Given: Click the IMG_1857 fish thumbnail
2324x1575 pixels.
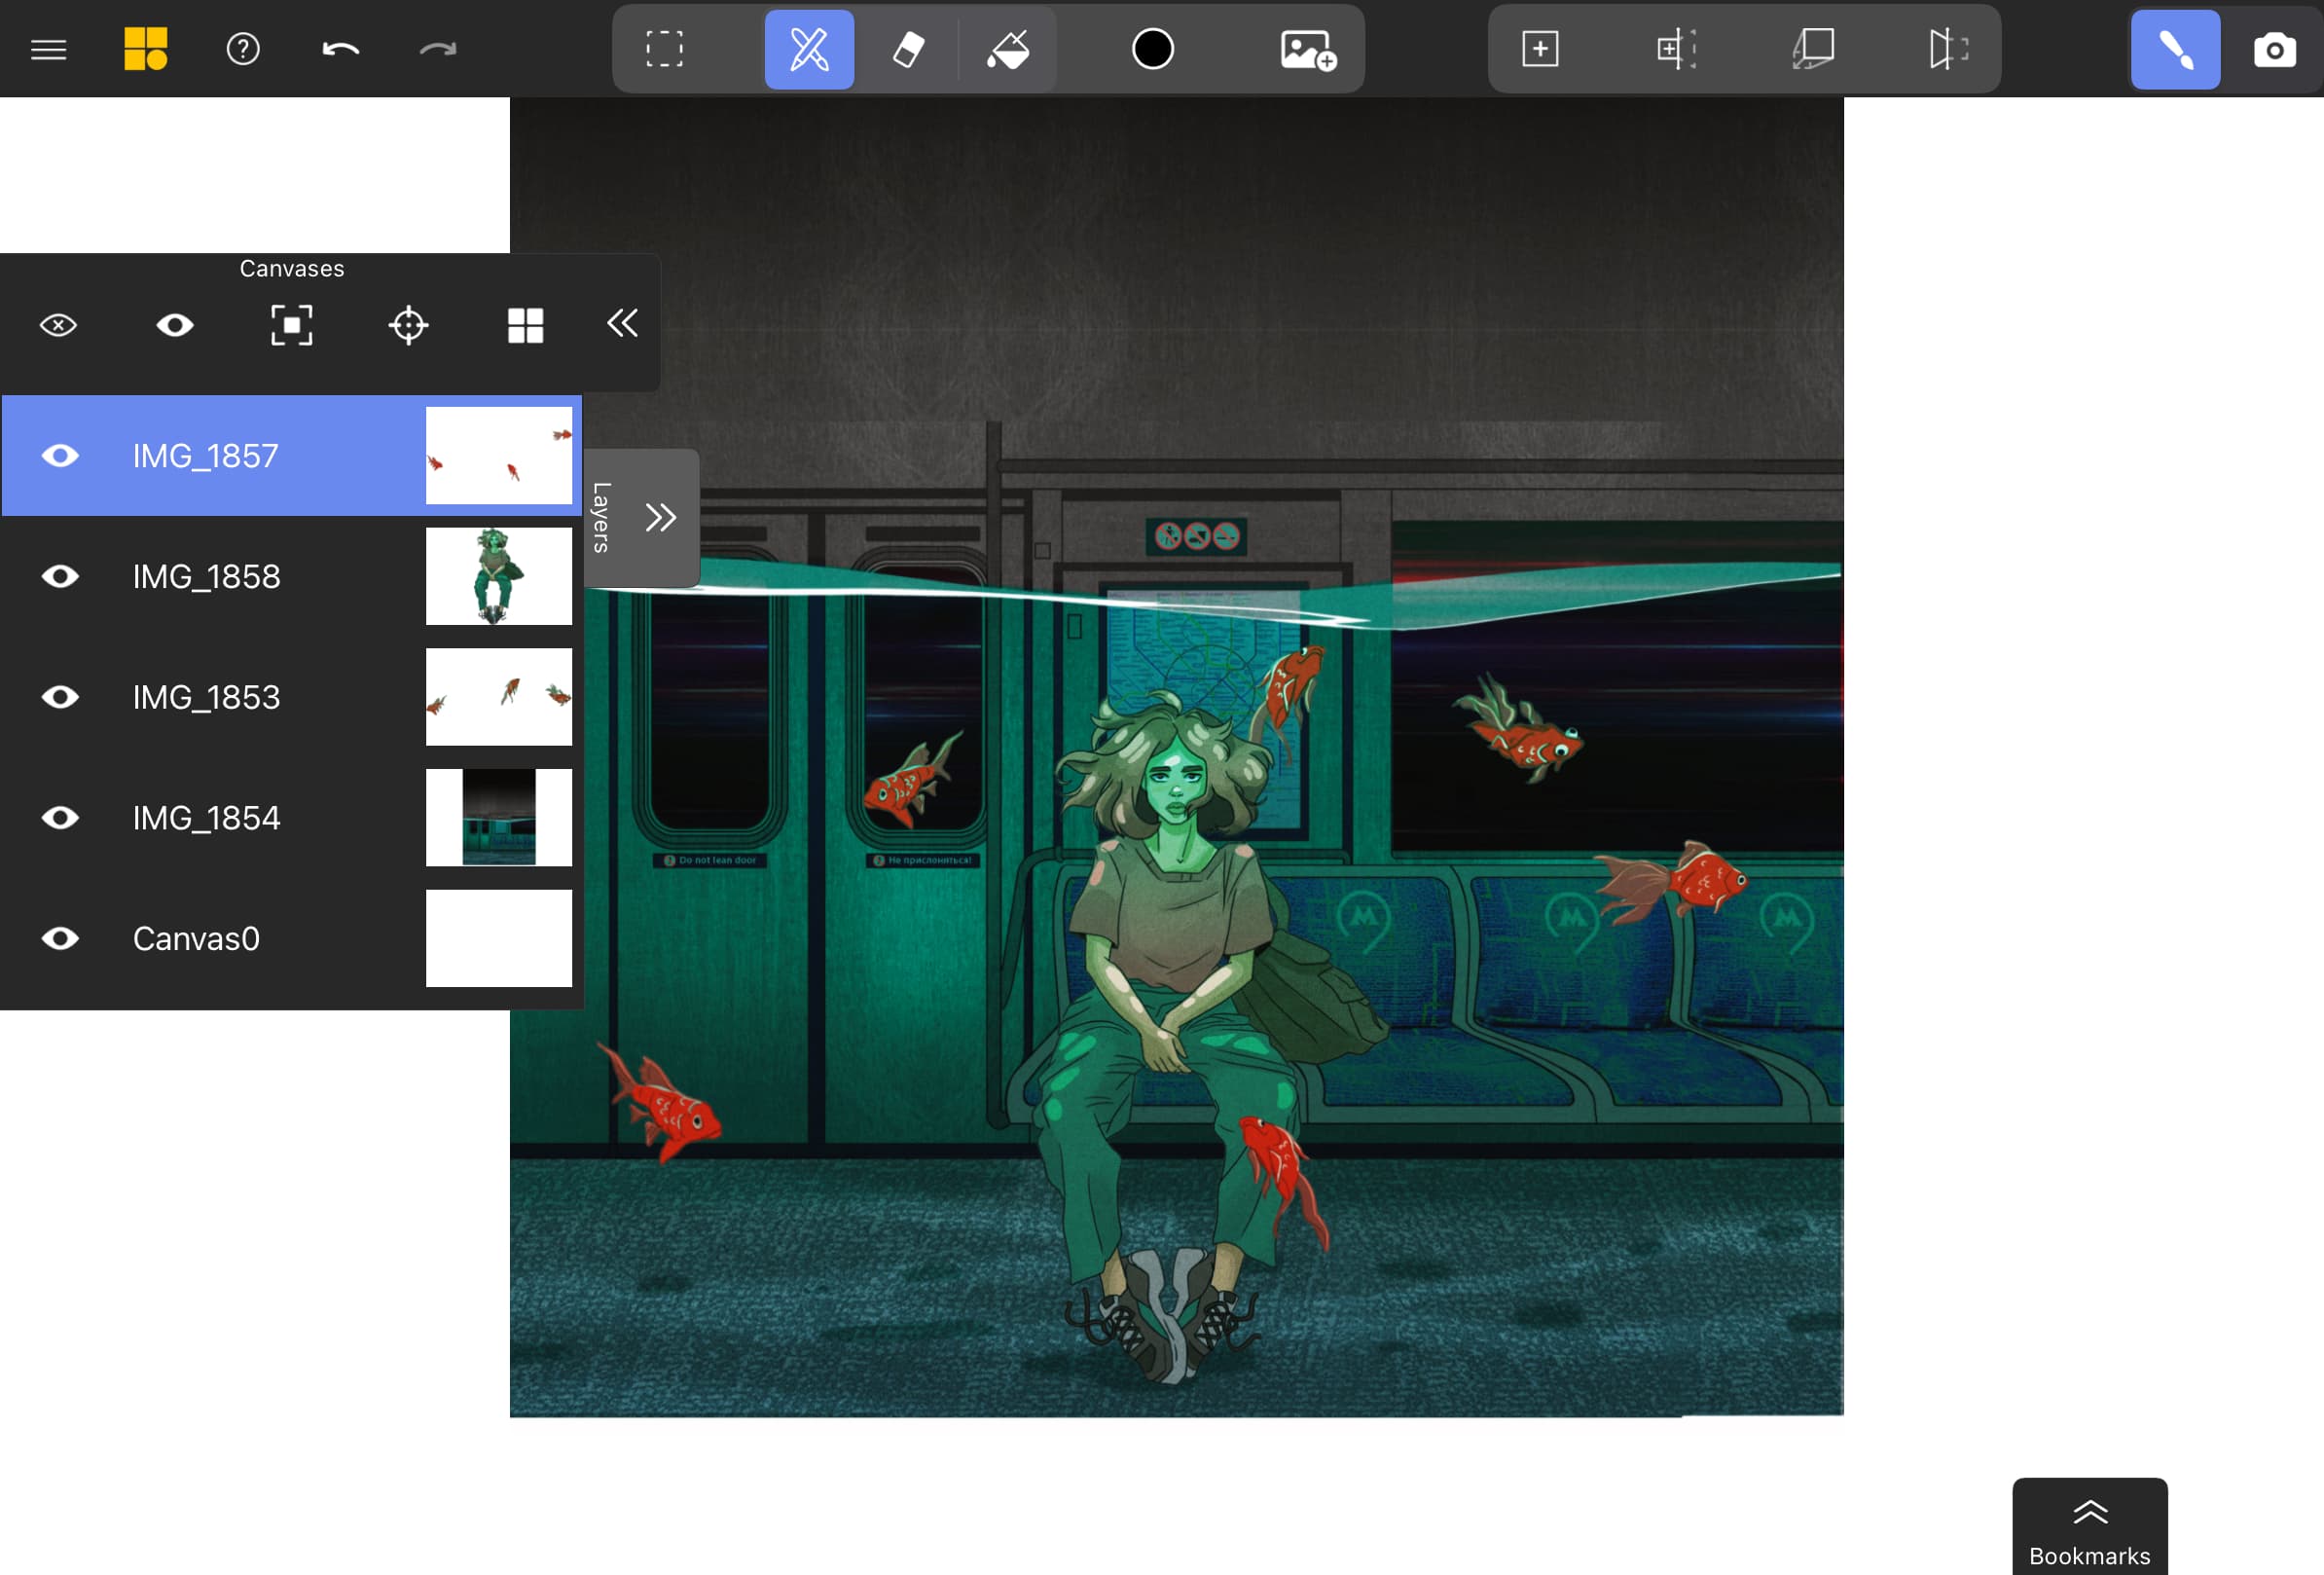Looking at the screenshot, I should click(x=499, y=456).
